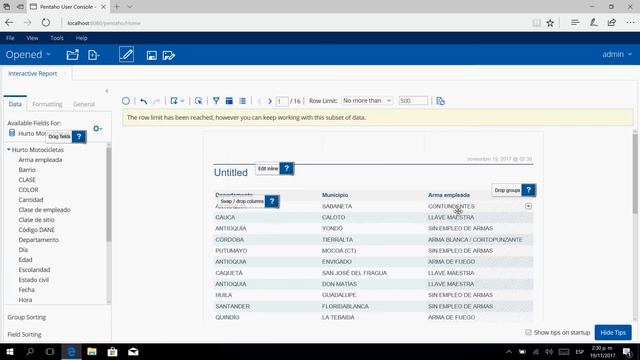640x360 pixels.
Task: Click the fields list vertical scrollbar
Action: pyautogui.click(x=109, y=194)
